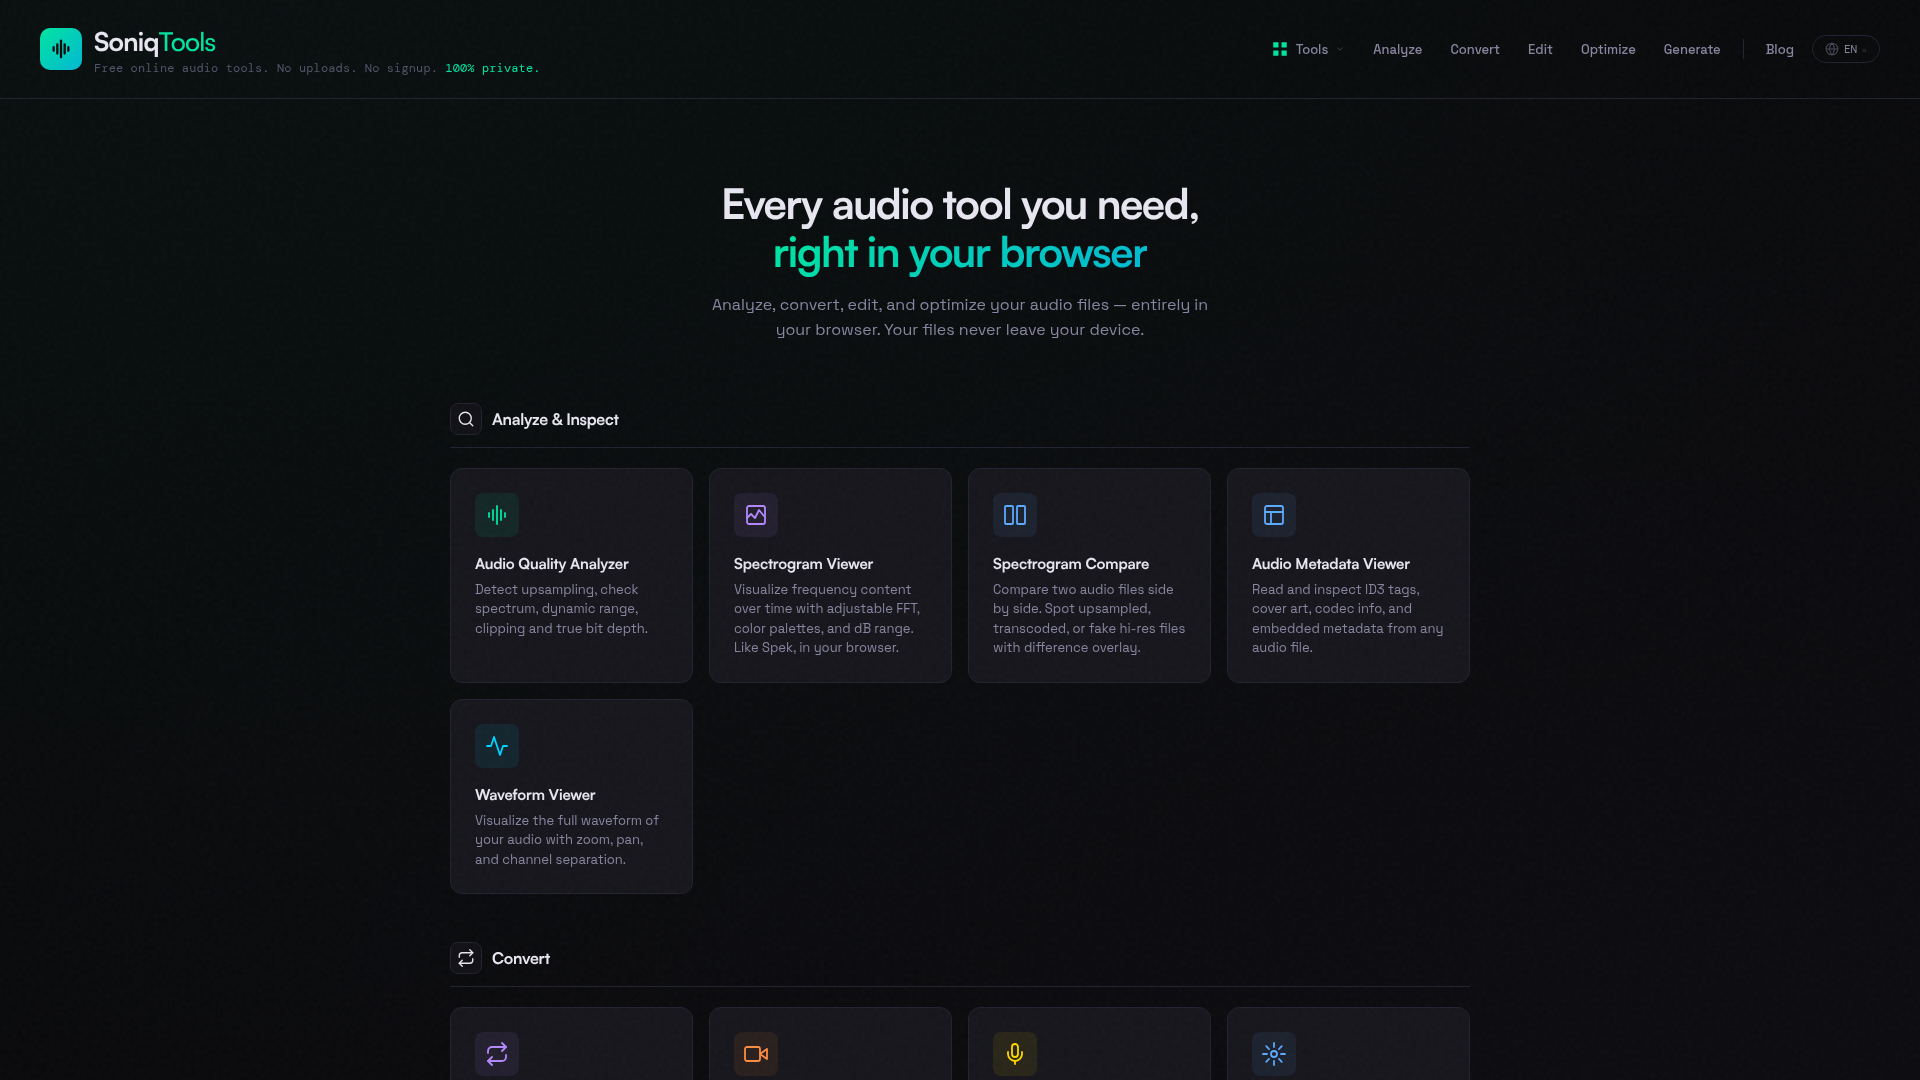Image resolution: width=1920 pixels, height=1080 pixels.
Task: Open the Analyze nav menu item
Action: click(1397, 49)
